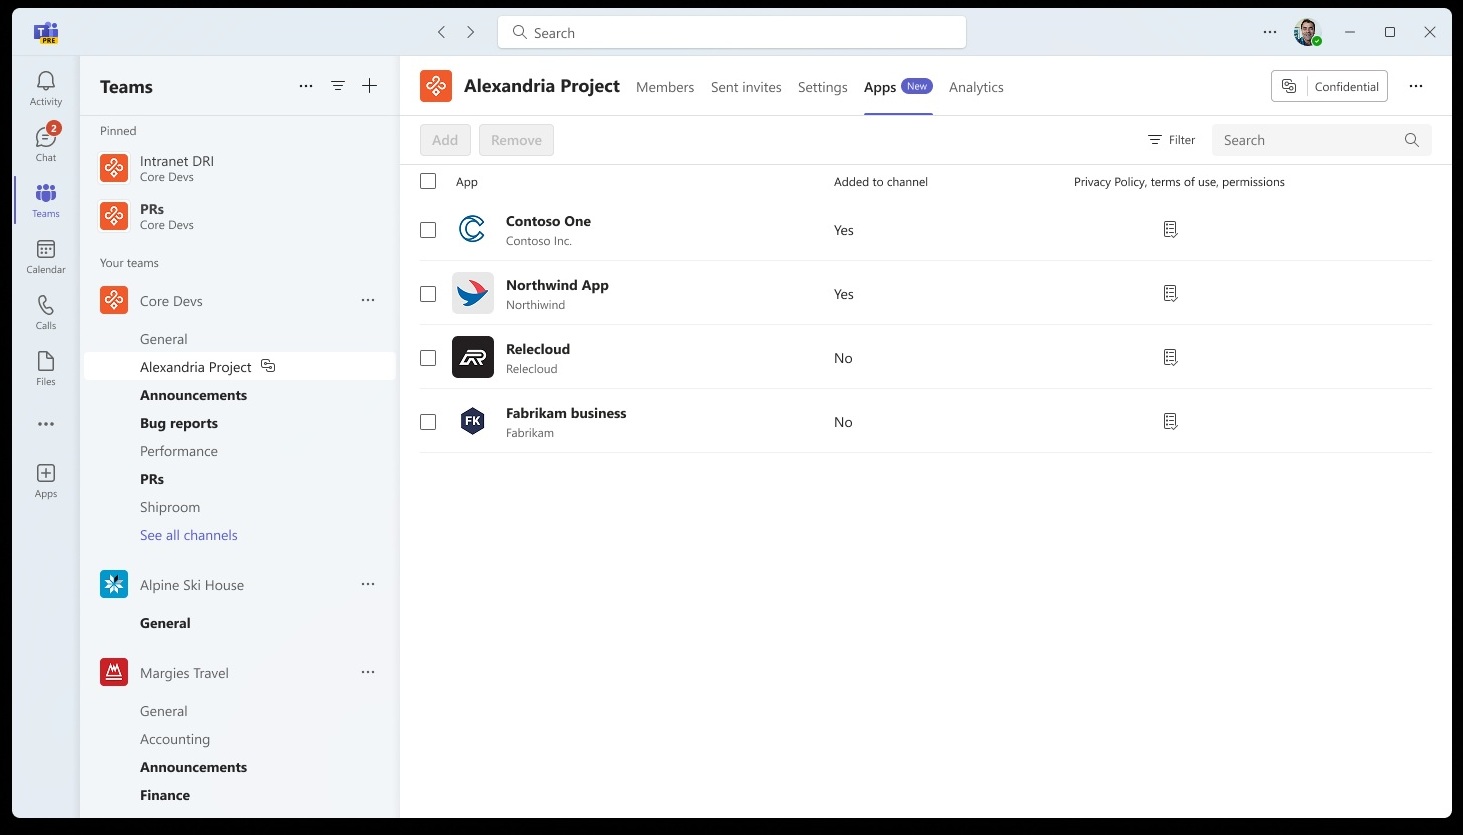The height and width of the screenshot is (835, 1463).
Task: Filter the teams list
Action: (x=338, y=86)
